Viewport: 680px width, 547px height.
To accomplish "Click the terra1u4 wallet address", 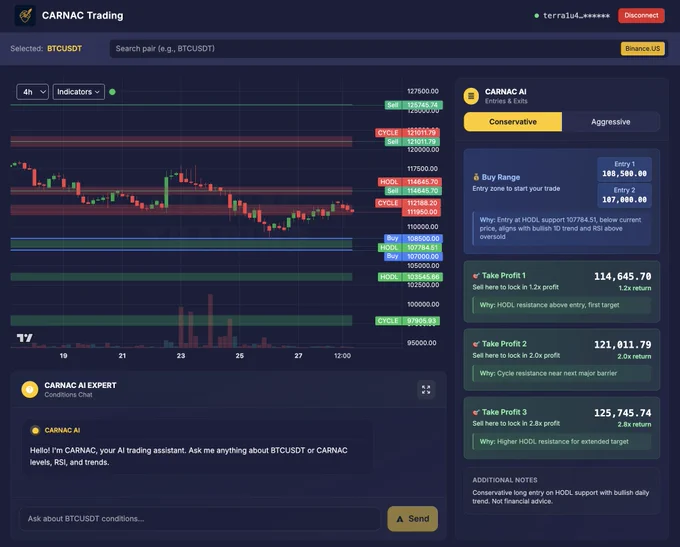I will (576, 16).
